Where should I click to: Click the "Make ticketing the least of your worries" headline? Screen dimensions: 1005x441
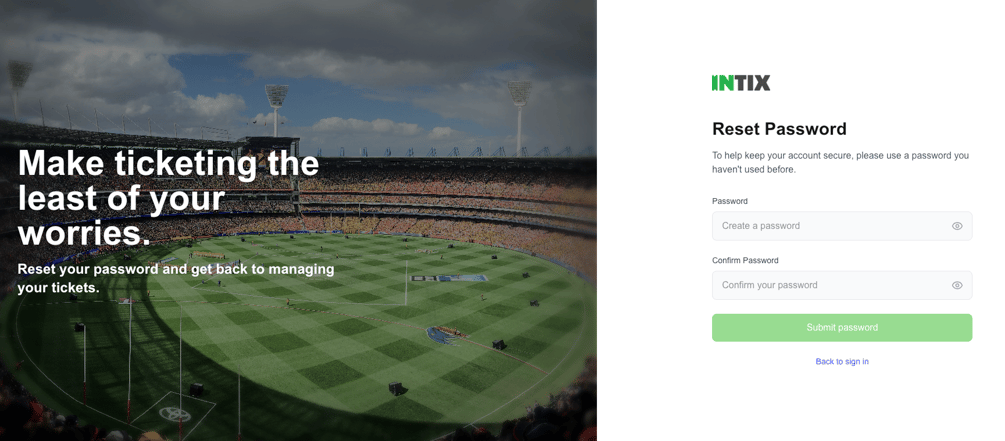pyautogui.click(x=168, y=197)
